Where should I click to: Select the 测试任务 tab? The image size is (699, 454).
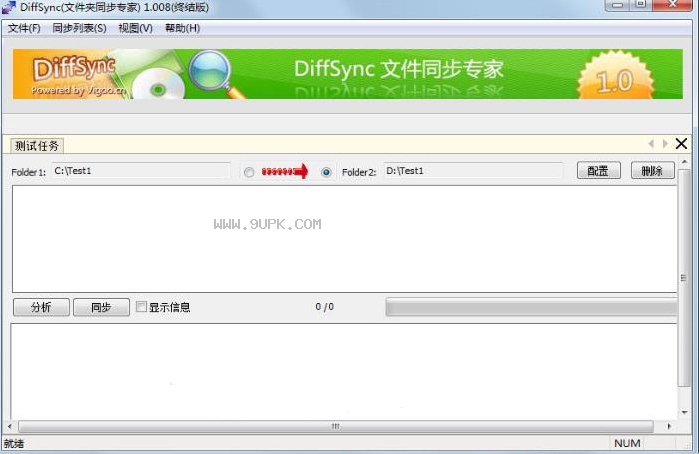pos(37,146)
